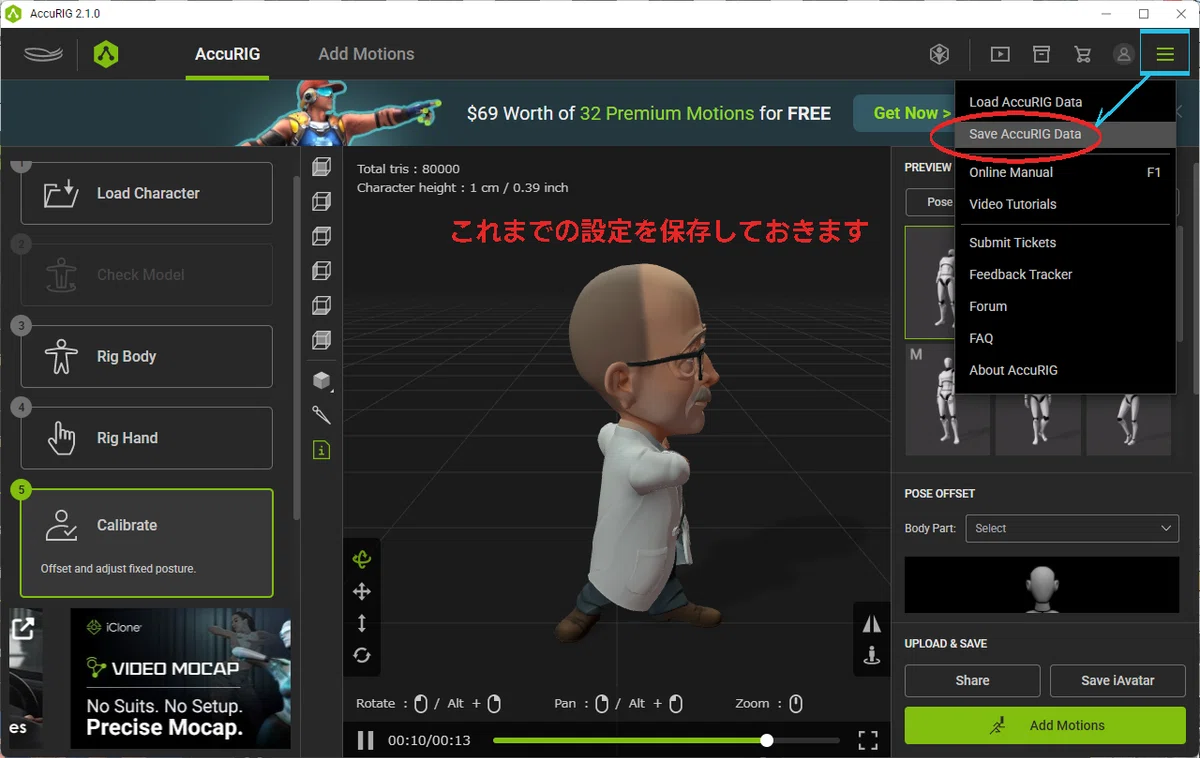This screenshot has width=1200, height=758.
Task: Open the content archive box icon
Action: (1041, 54)
